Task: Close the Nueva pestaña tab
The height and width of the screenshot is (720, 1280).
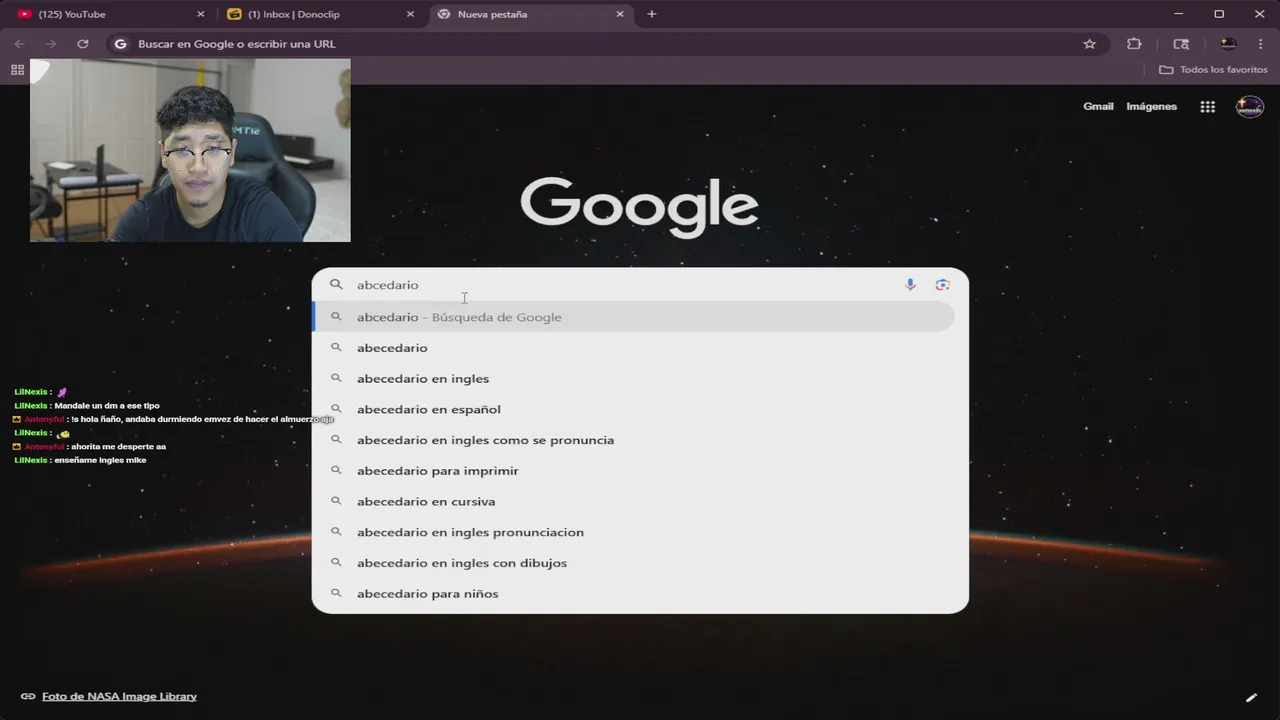Action: (x=620, y=14)
